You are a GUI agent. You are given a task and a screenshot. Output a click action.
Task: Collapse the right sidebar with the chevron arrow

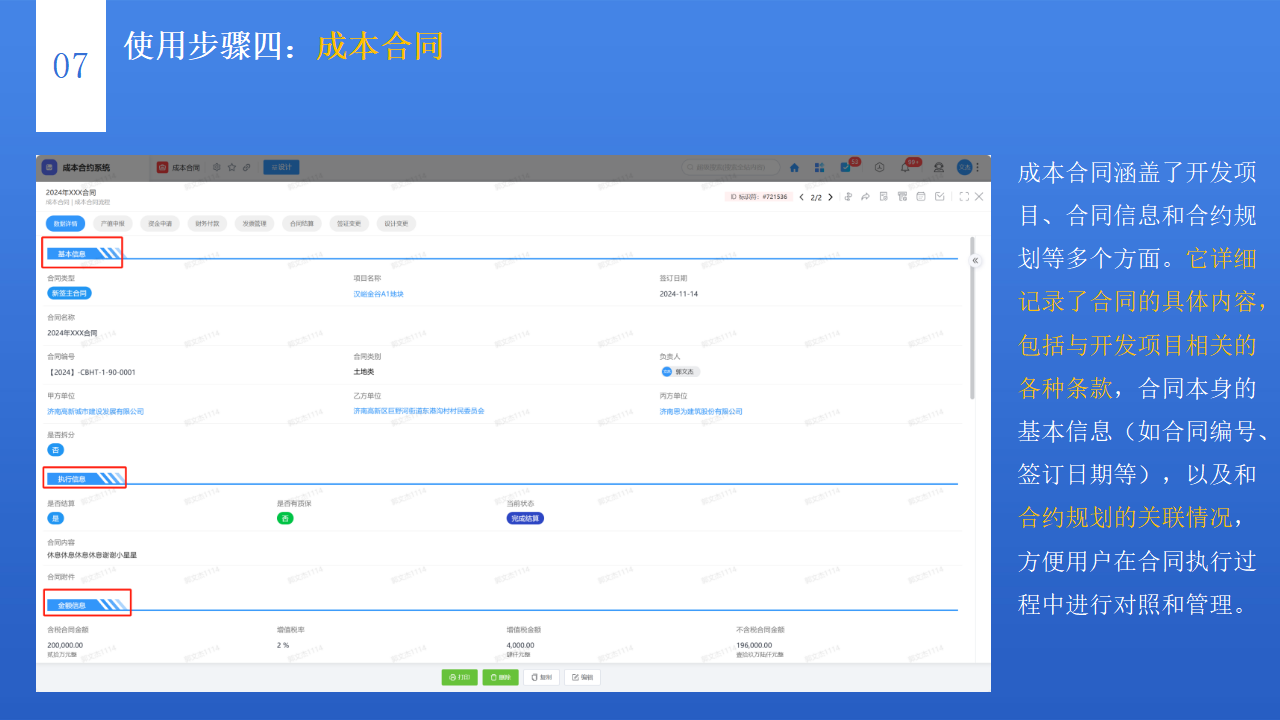974,259
